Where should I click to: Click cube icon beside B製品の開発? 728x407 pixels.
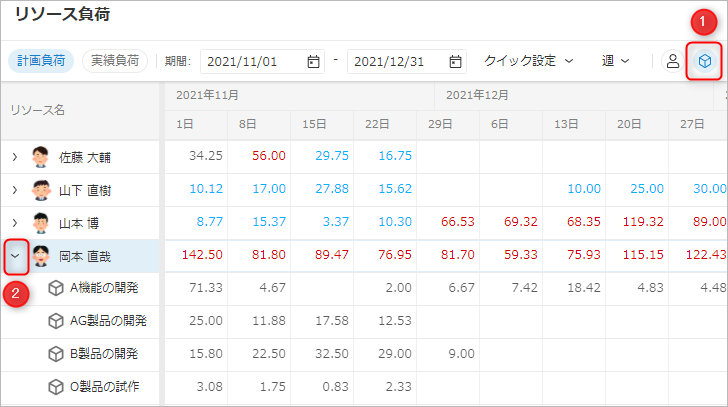[x=56, y=354]
